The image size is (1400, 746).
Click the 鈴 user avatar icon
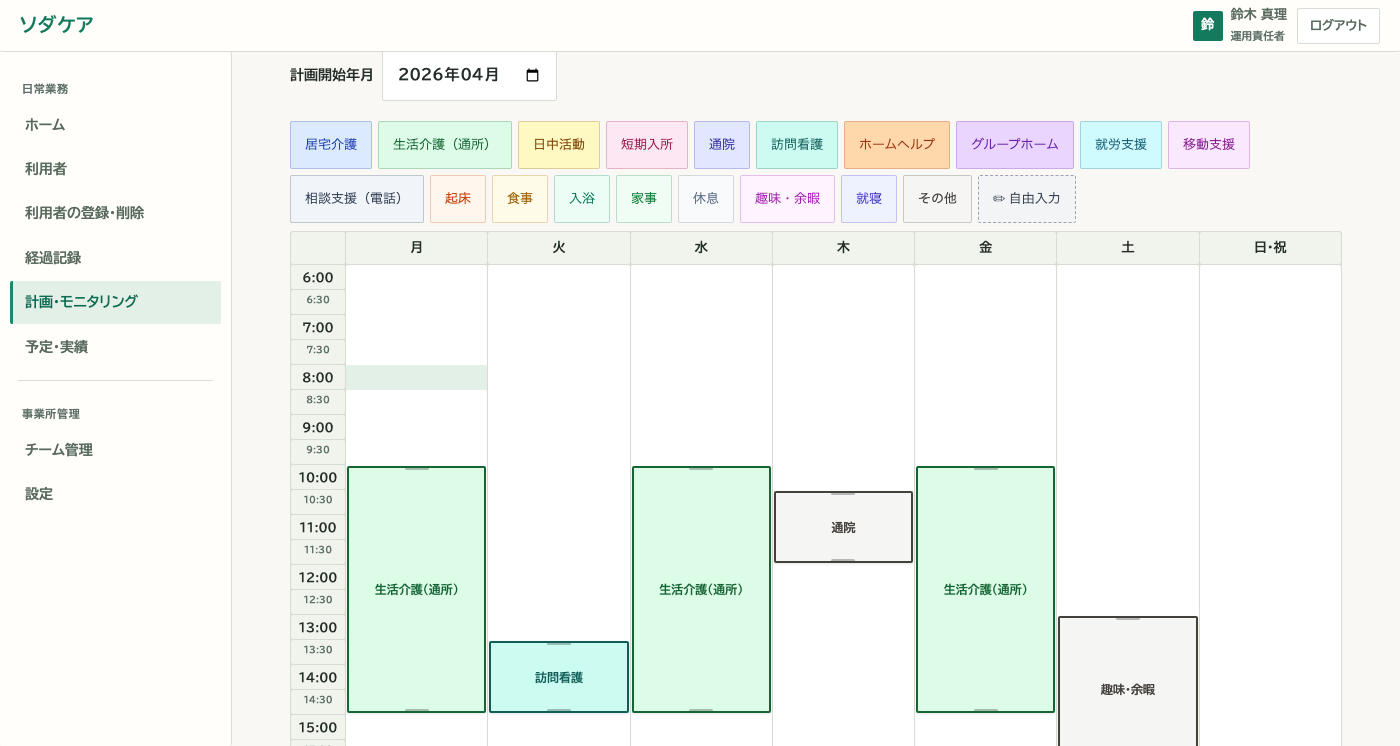[x=1208, y=26]
